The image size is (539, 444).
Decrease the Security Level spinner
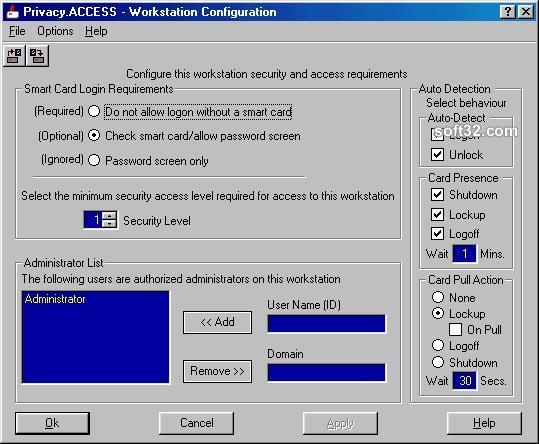pos(110,224)
